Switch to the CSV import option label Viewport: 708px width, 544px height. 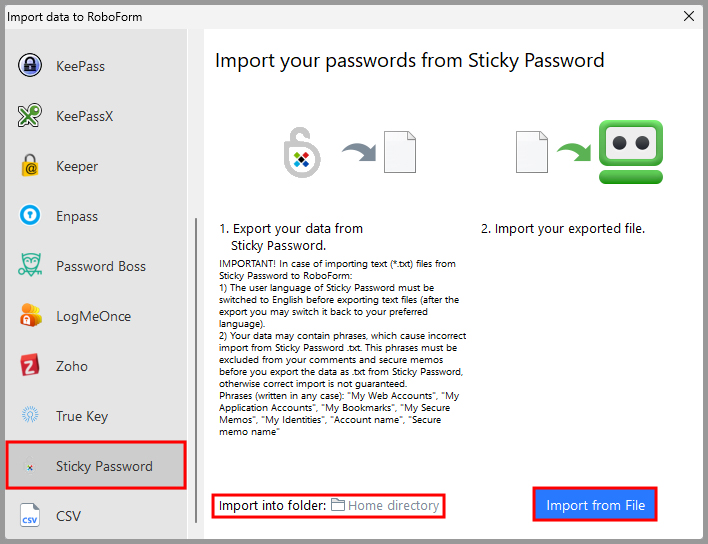pyautogui.click(x=69, y=516)
